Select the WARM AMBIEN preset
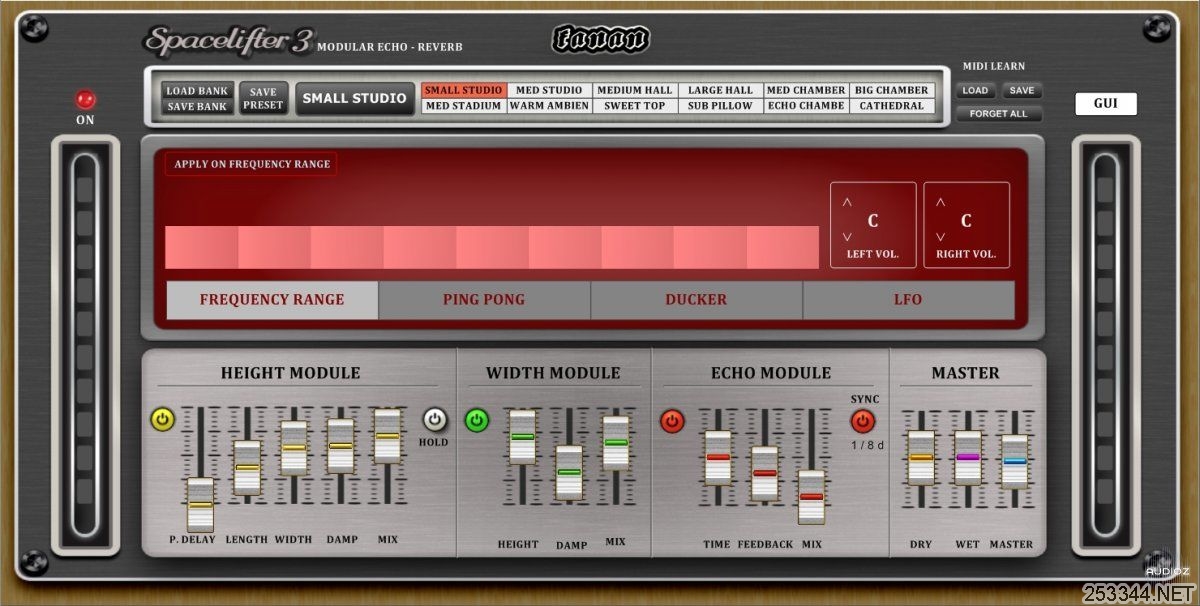 (x=549, y=105)
